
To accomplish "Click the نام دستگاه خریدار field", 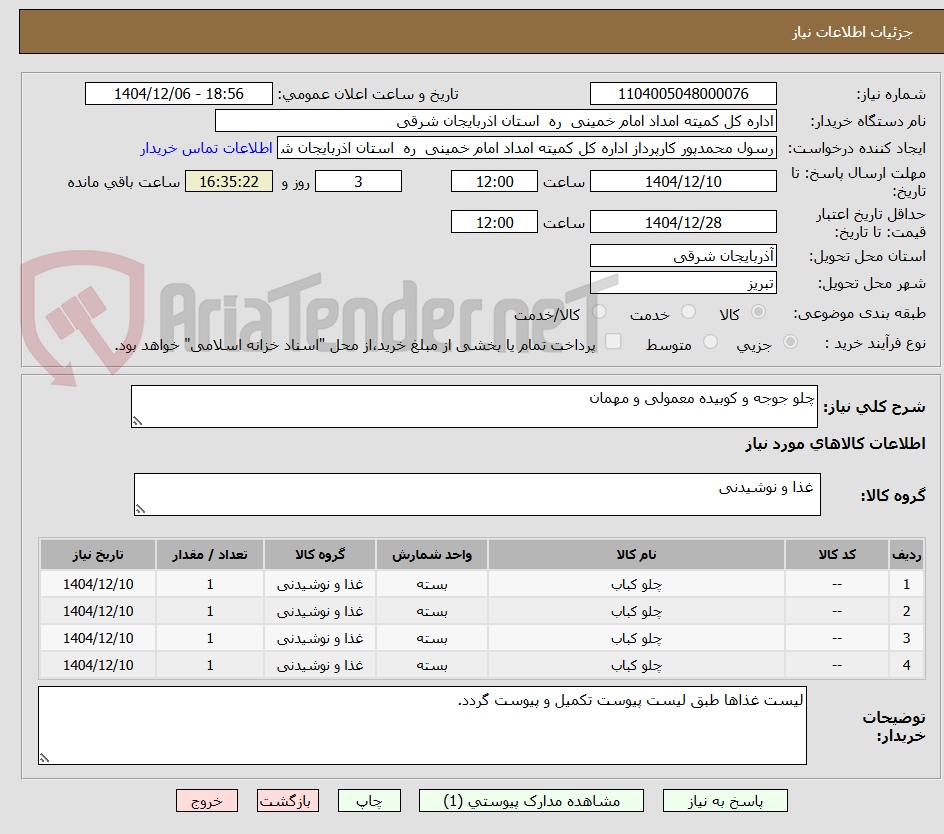I will pos(495,121).
